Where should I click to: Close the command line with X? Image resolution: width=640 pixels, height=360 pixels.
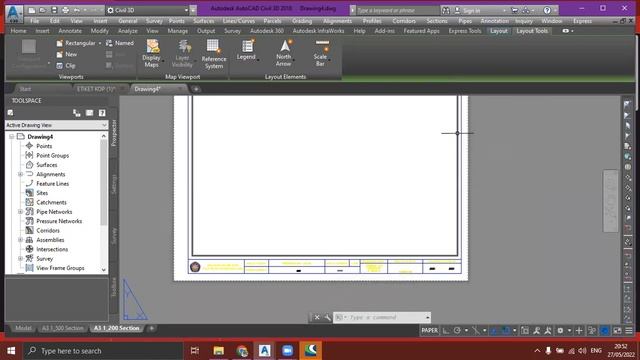(317, 317)
